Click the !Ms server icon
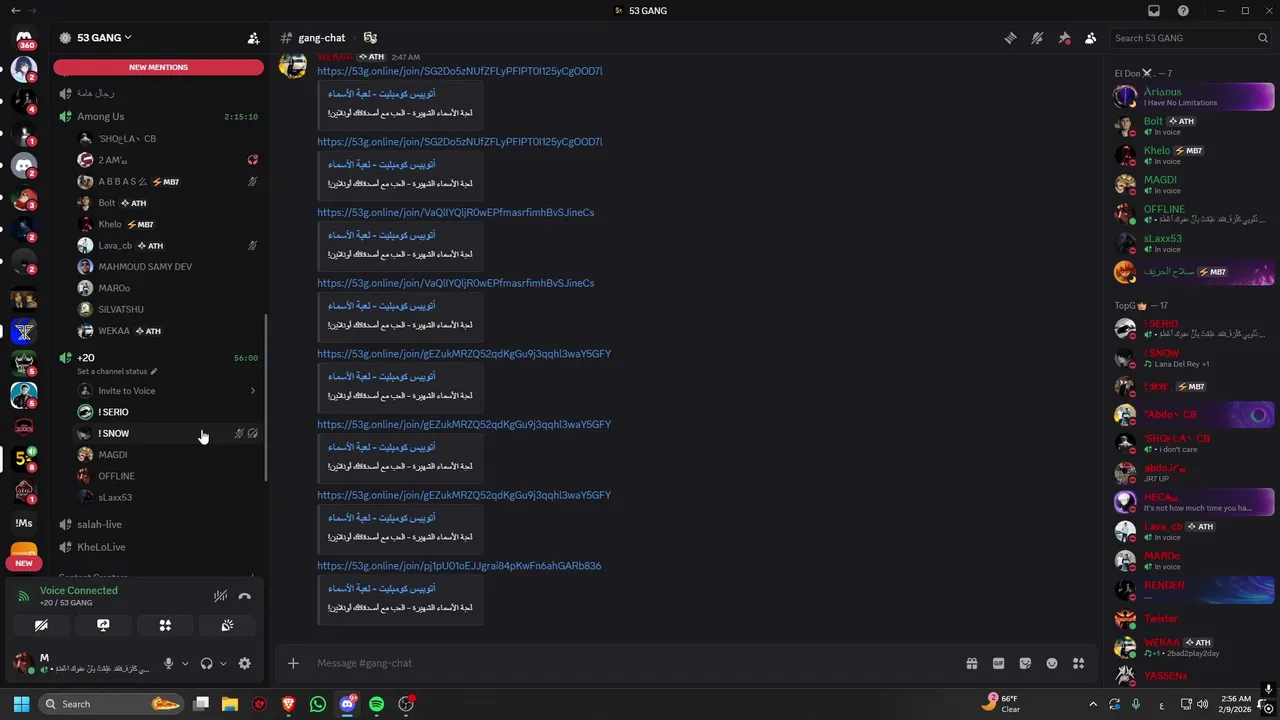The image size is (1280, 720). tap(24, 523)
